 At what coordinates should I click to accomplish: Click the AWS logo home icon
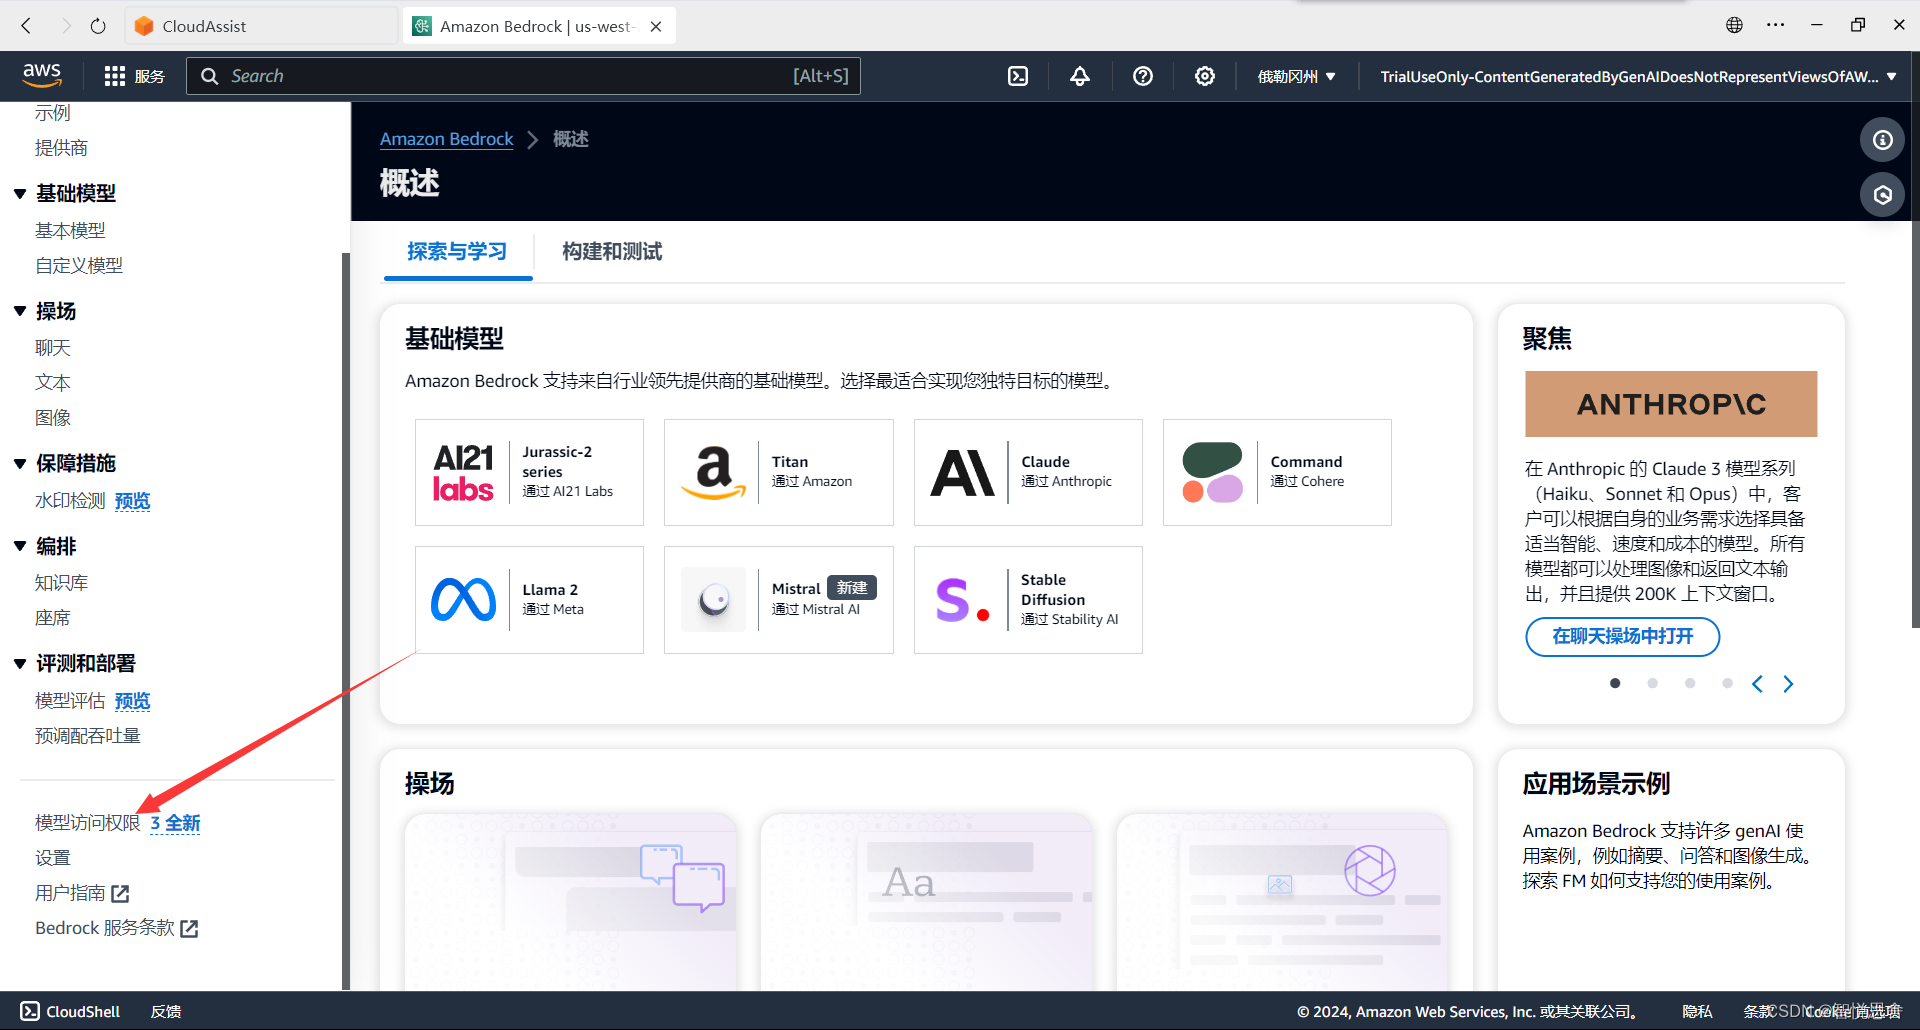click(42, 75)
